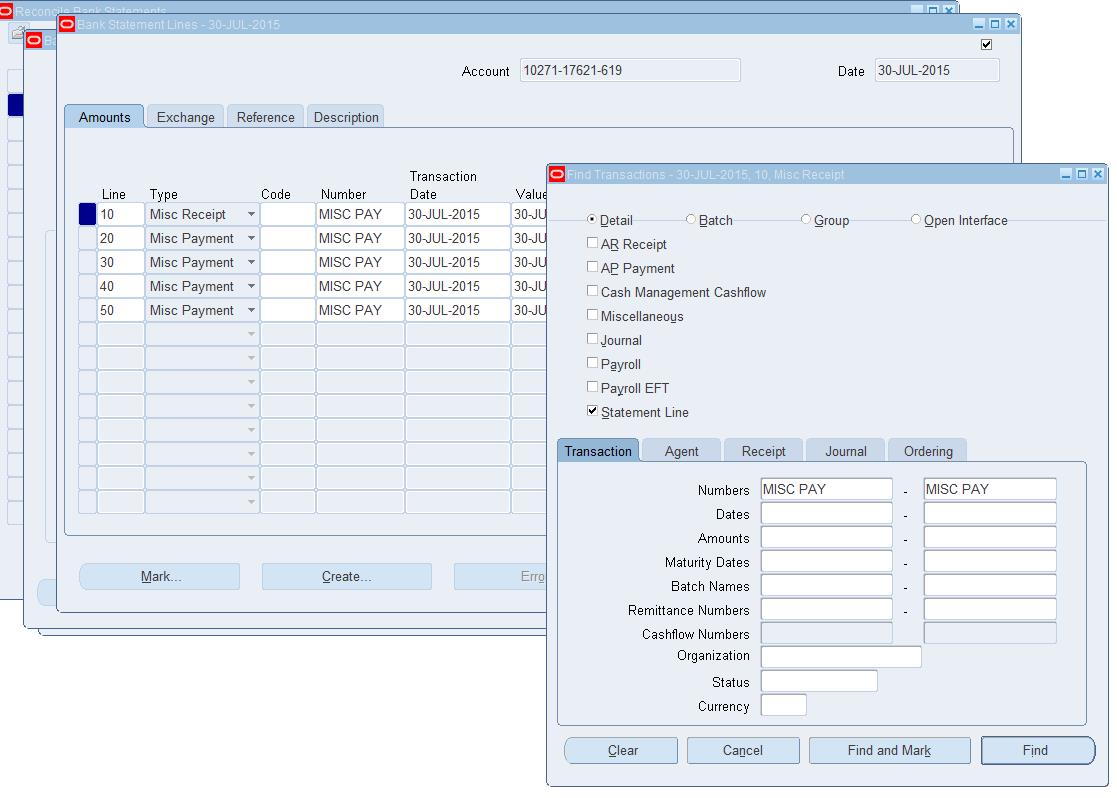Select the Open Interface radio button
This screenshot has width=1117, height=798.
[915, 219]
